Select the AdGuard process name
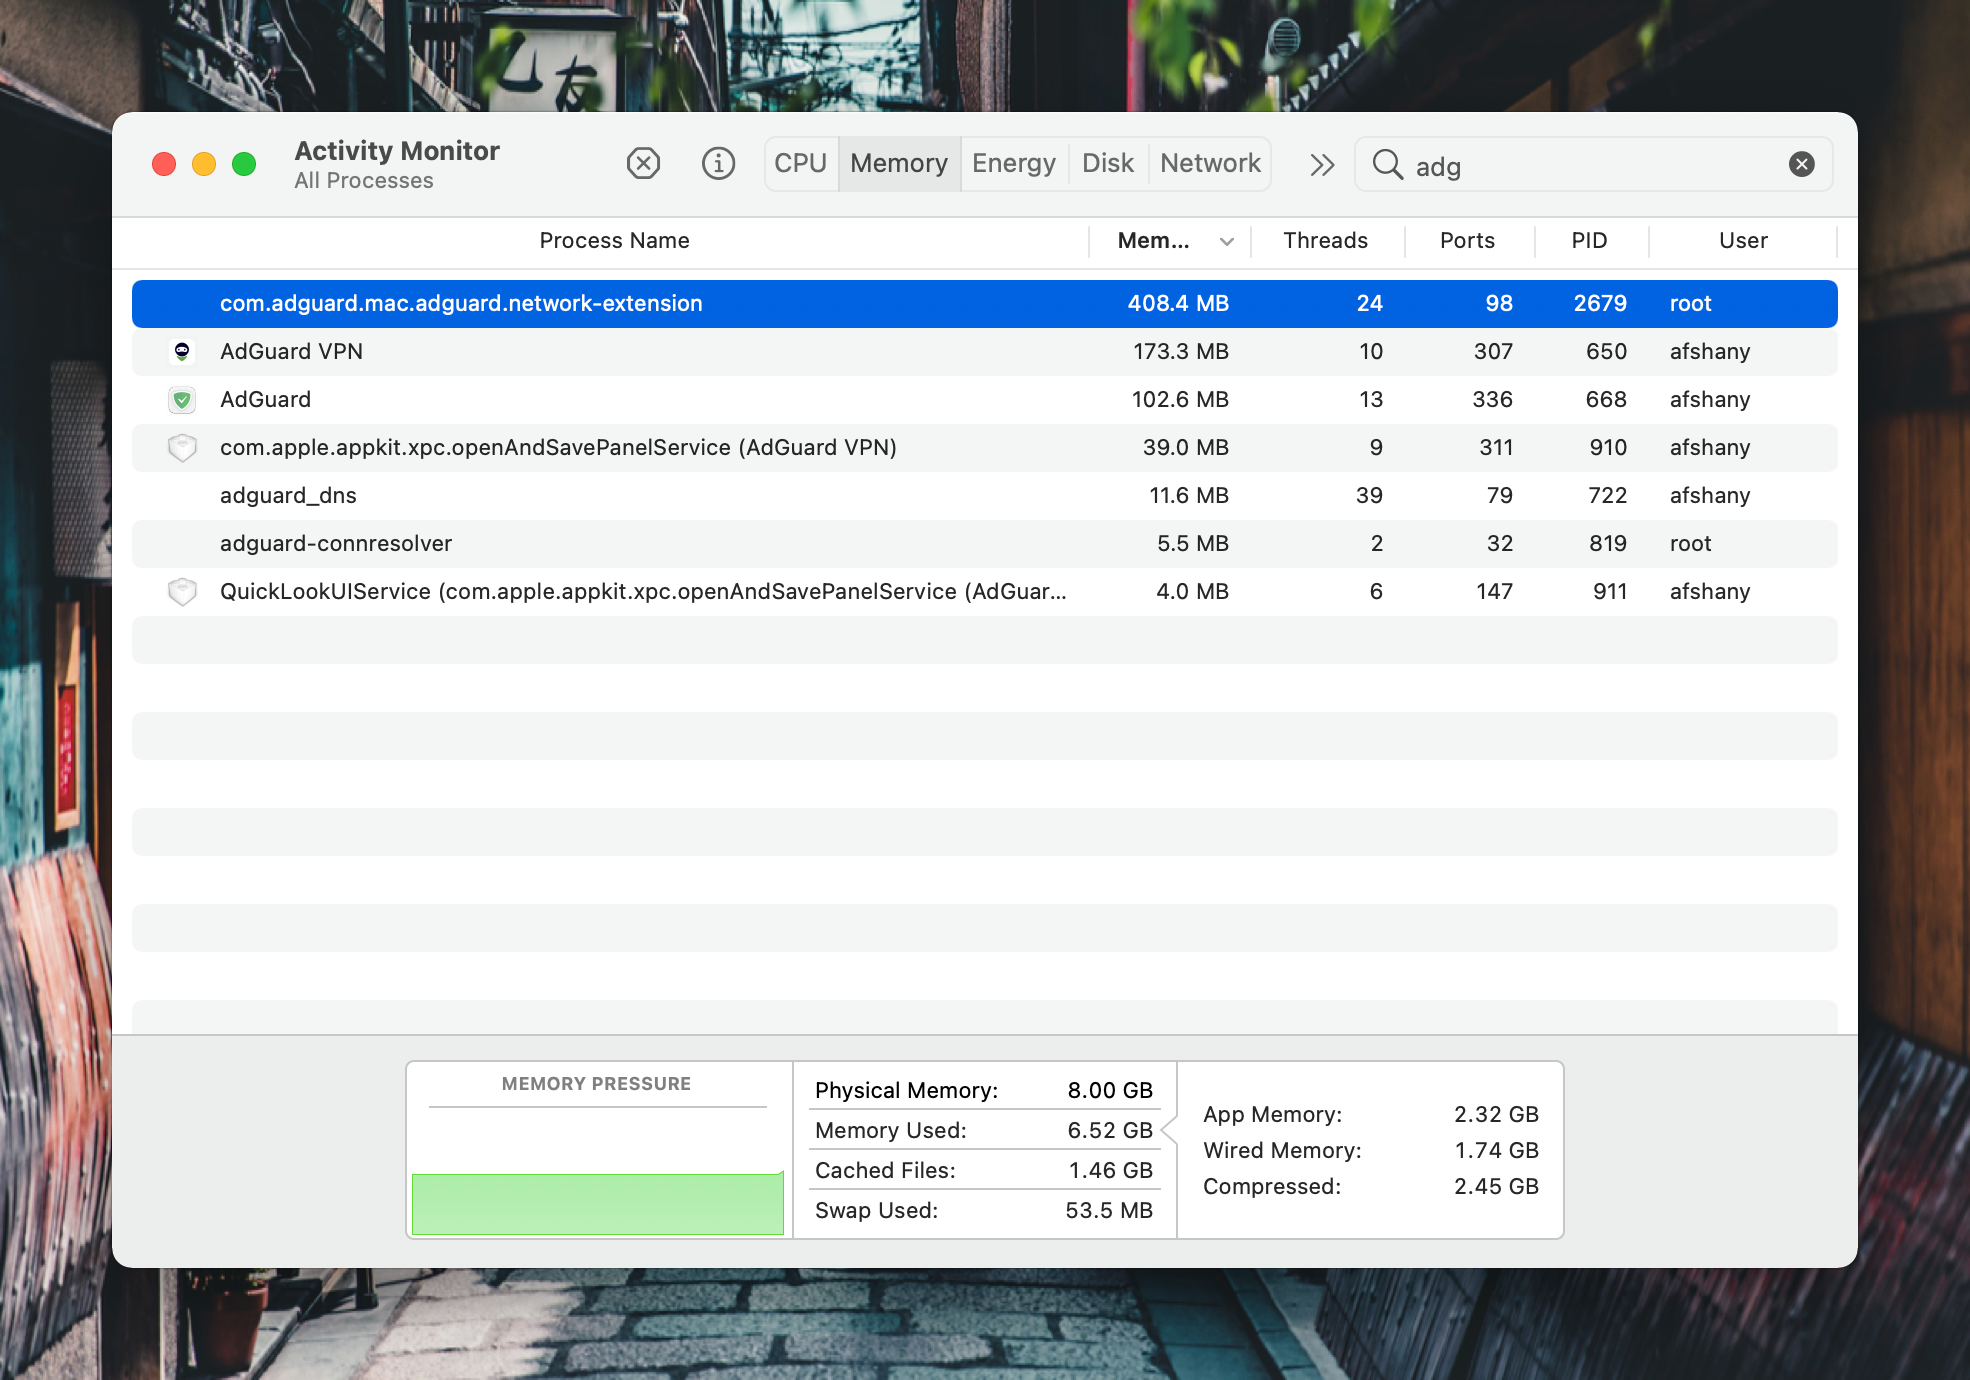Viewport: 1970px width, 1380px height. pos(265,399)
